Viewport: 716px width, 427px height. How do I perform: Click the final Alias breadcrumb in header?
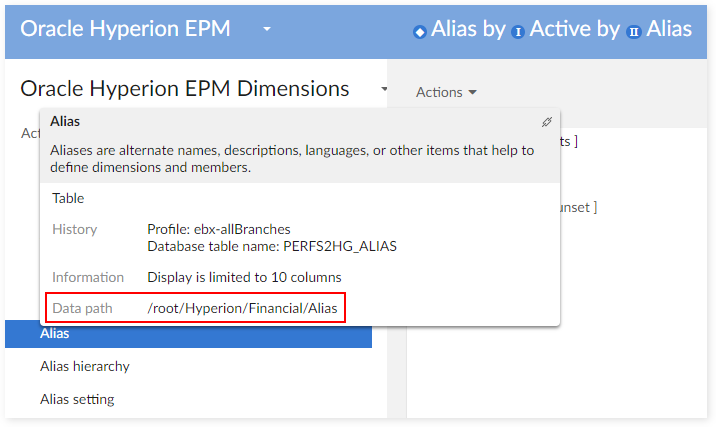click(669, 29)
